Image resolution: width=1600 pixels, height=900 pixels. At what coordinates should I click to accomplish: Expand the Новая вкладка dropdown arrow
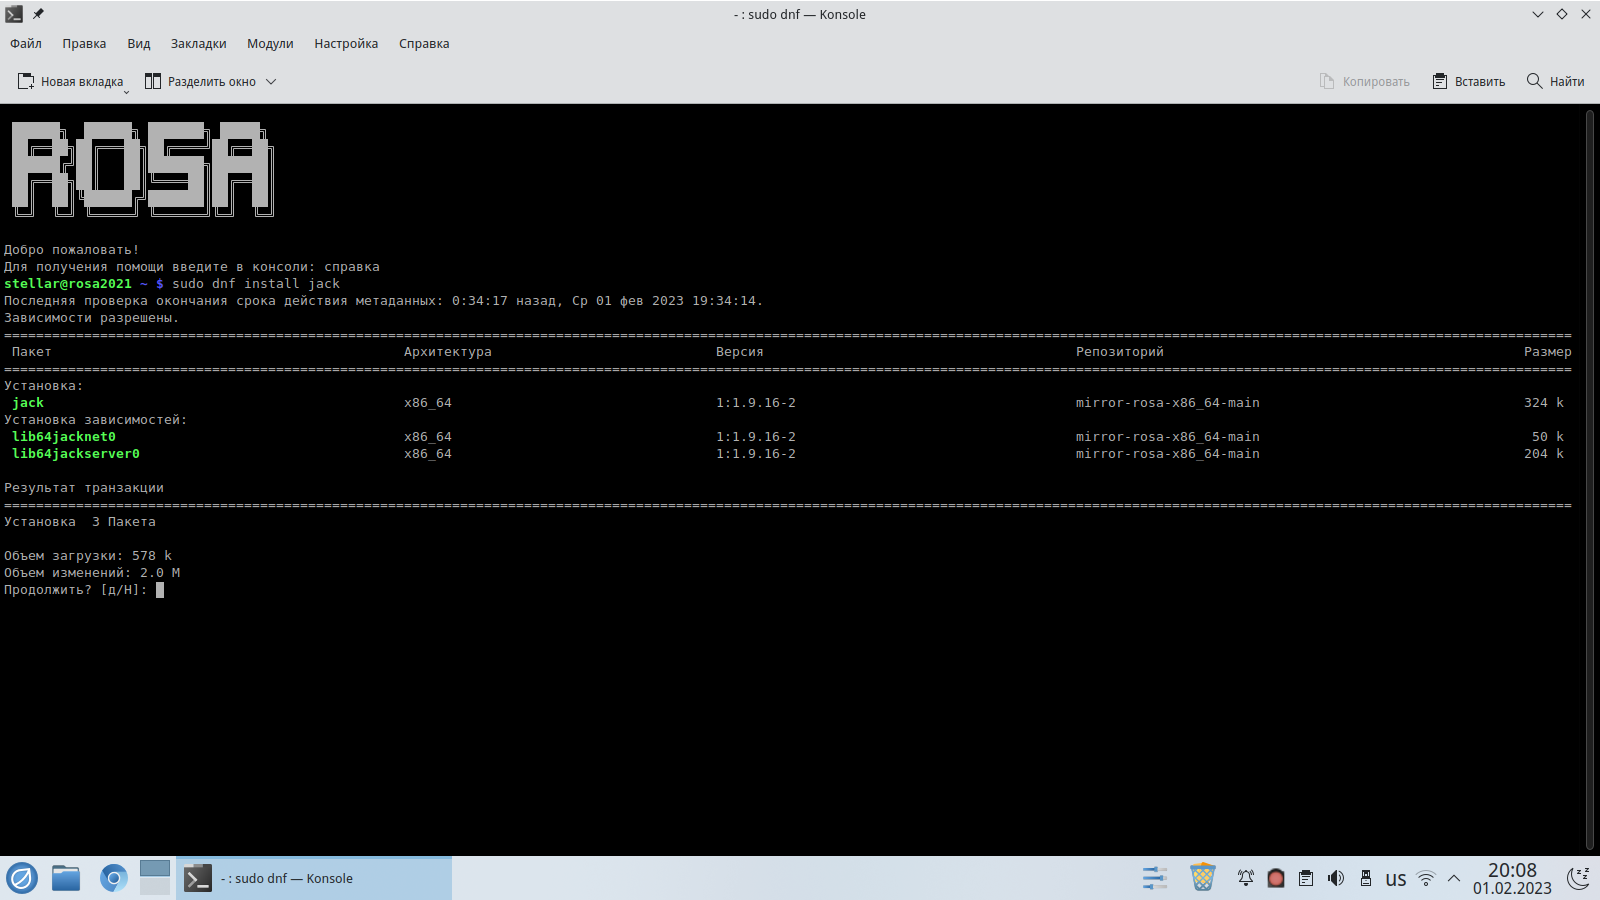tap(127, 91)
